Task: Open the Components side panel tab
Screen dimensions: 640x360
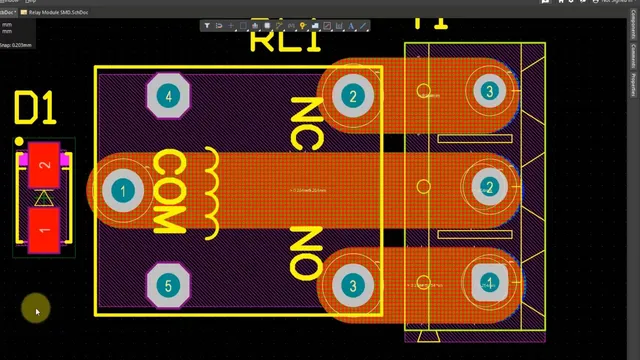Action: 633,24
